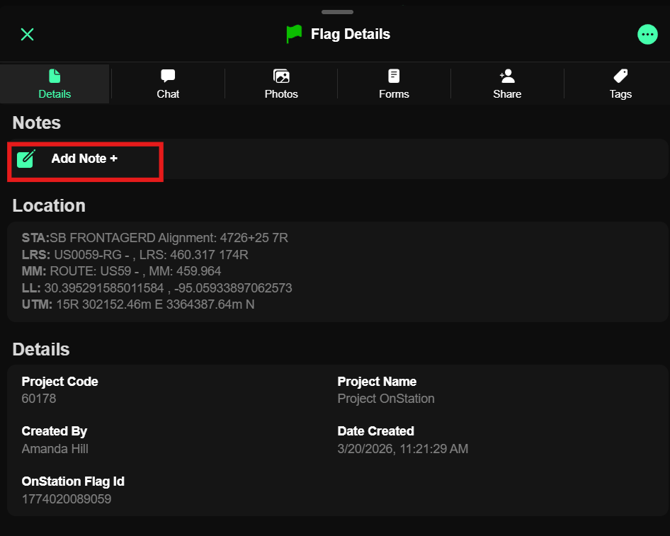Switch to the Details tab
This screenshot has width=670, height=536.
[55, 84]
